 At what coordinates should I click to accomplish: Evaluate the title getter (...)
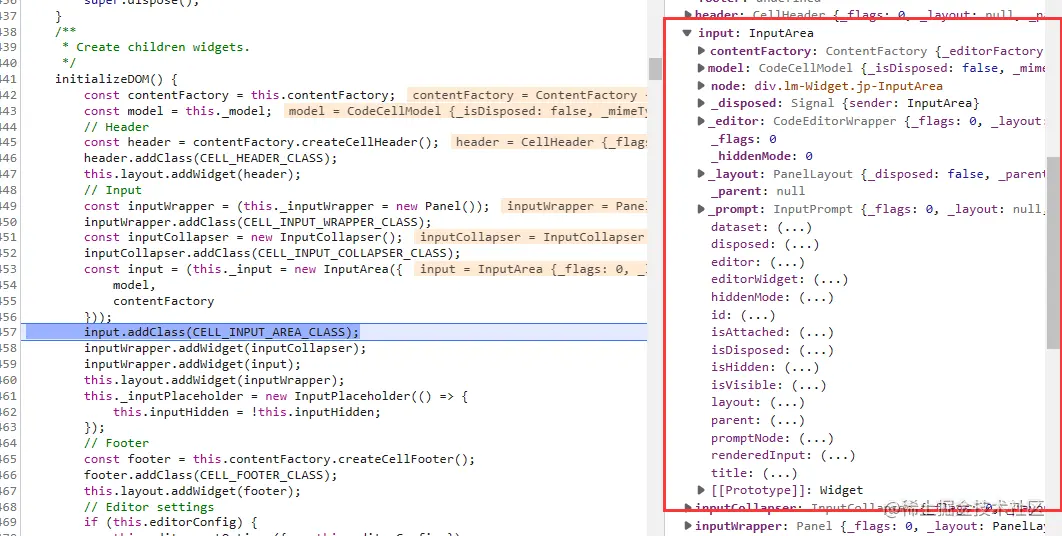780,473
